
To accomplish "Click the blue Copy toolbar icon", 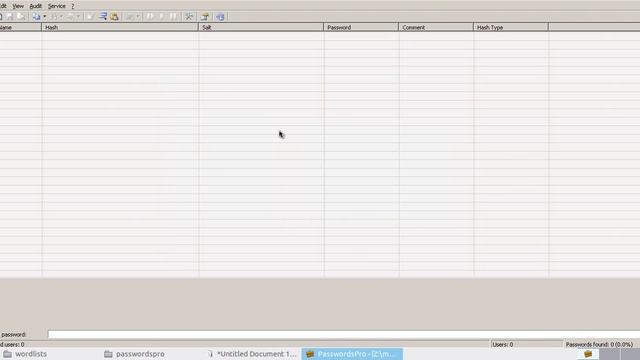I will pos(36,17).
